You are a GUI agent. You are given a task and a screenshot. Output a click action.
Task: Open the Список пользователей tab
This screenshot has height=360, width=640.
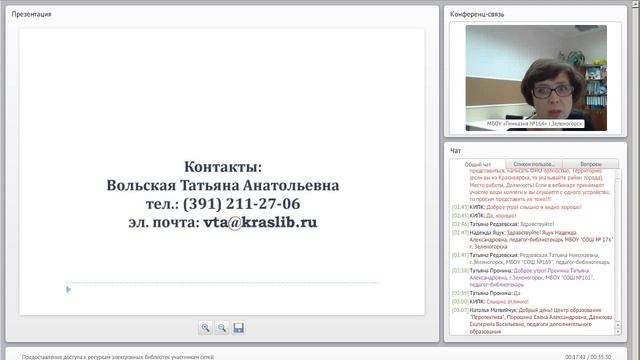[x=534, y=164]
